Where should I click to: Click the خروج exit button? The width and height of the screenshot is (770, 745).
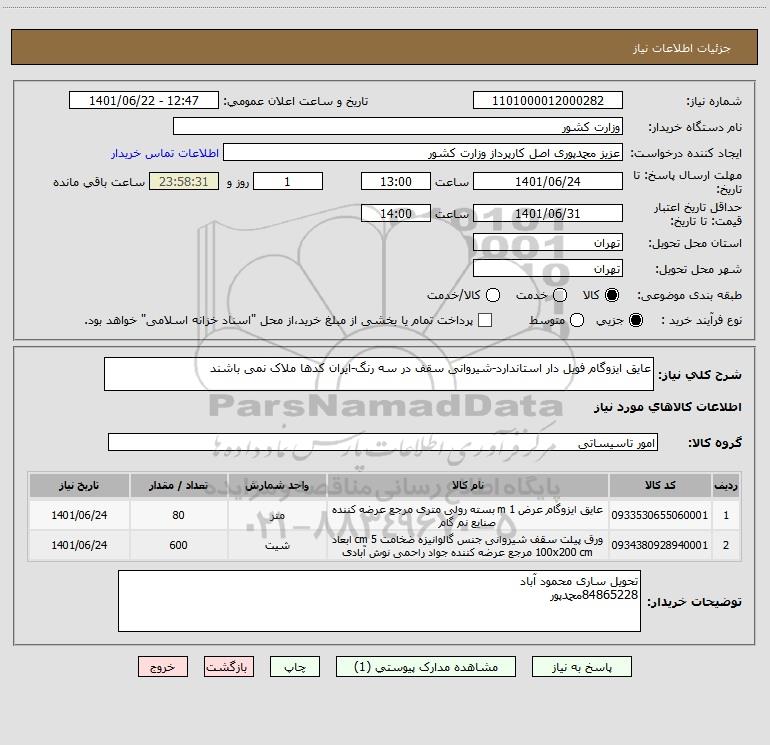(163, 667)
